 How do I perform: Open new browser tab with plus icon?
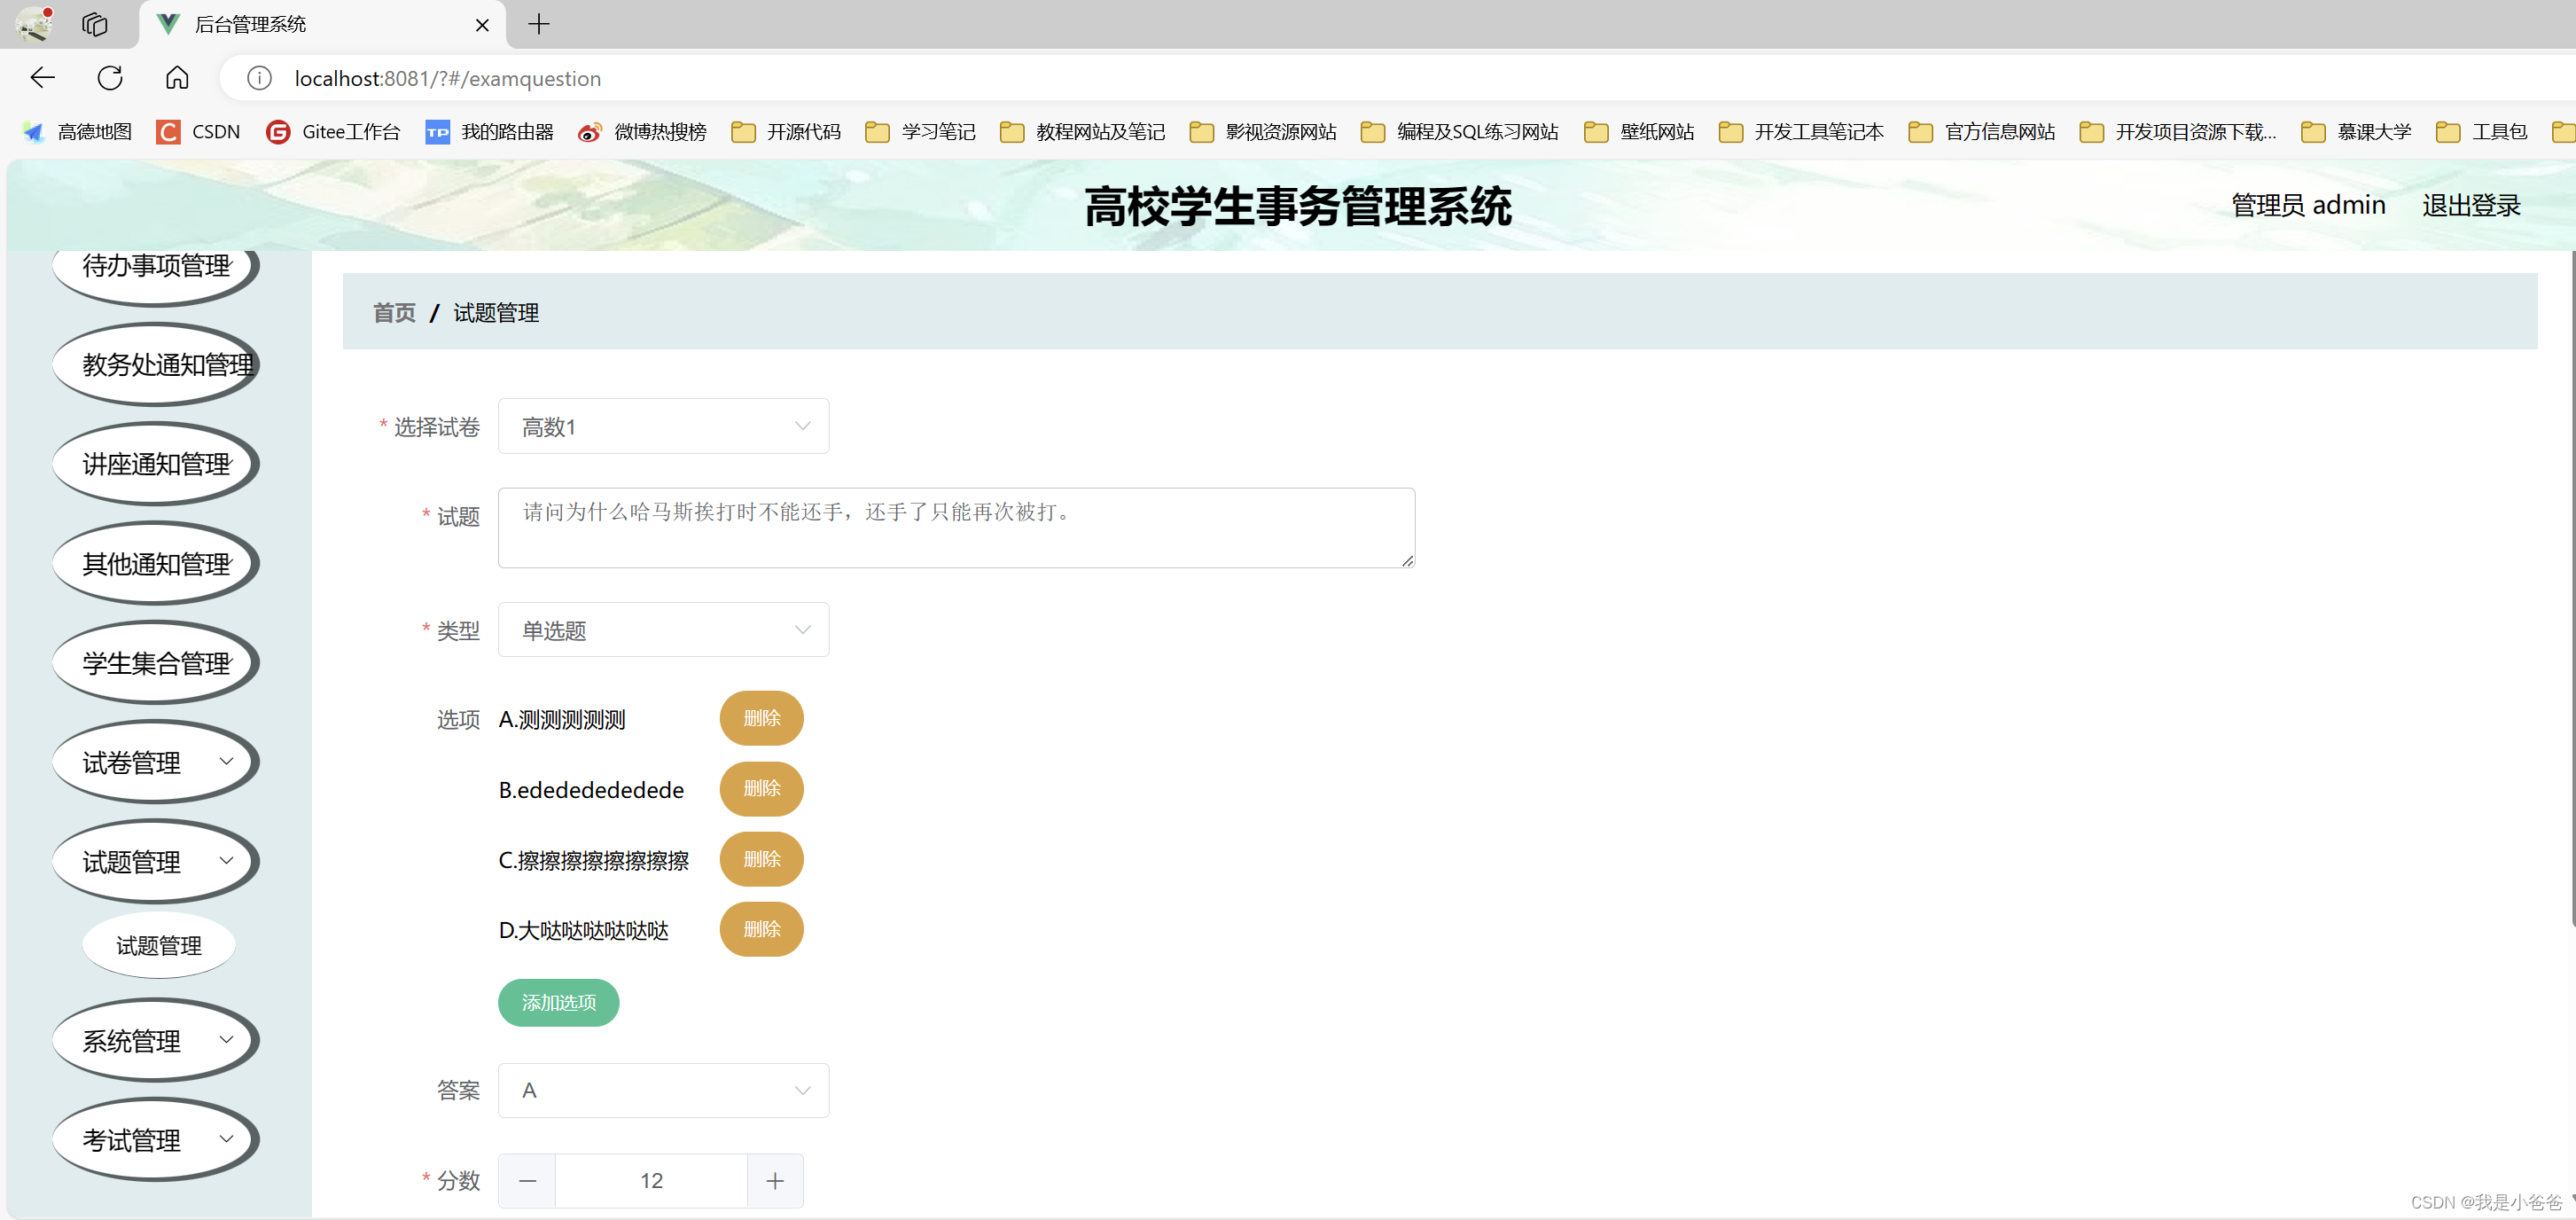pyautogui.click(x=539, y=24)
